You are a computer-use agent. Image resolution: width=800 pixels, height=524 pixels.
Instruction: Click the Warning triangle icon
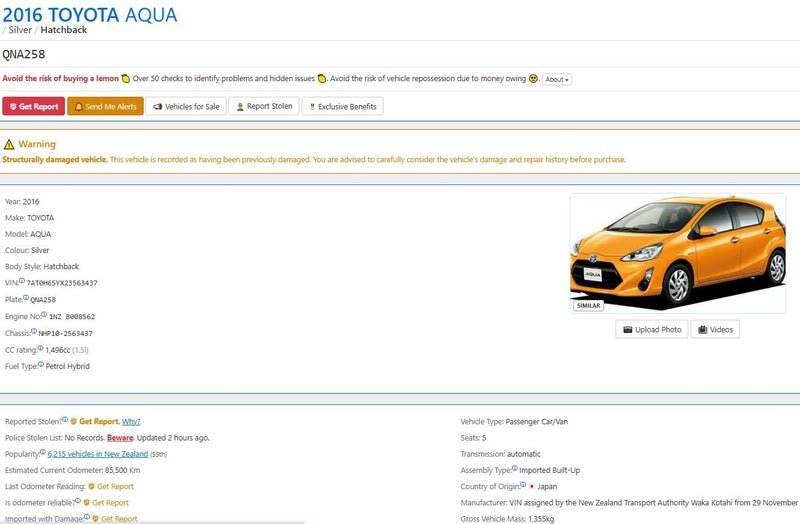[x=9, y=144]
